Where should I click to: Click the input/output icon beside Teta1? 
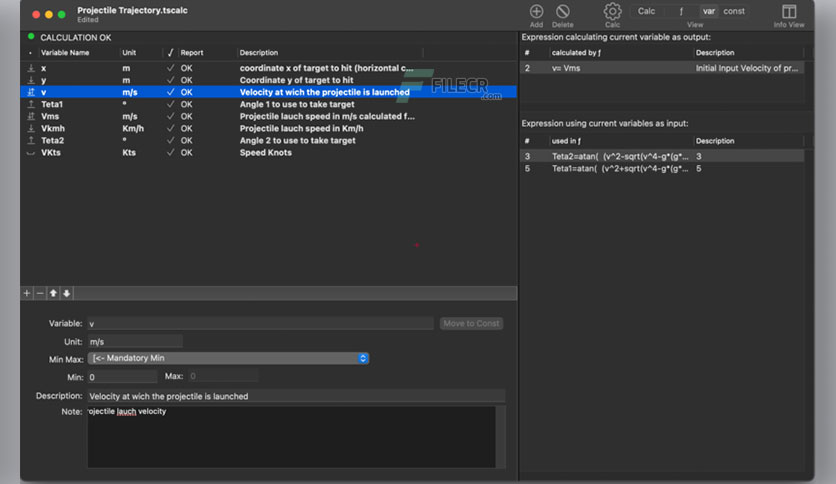coord(31,104)
